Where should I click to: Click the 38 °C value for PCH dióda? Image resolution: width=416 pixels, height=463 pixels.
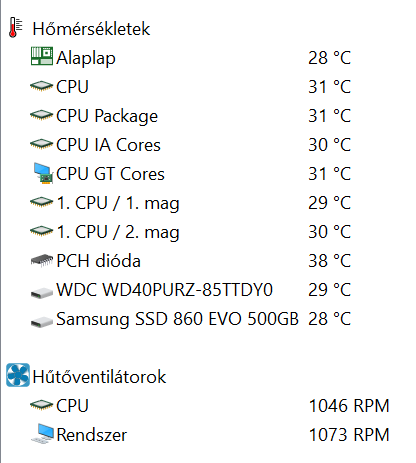329,261
